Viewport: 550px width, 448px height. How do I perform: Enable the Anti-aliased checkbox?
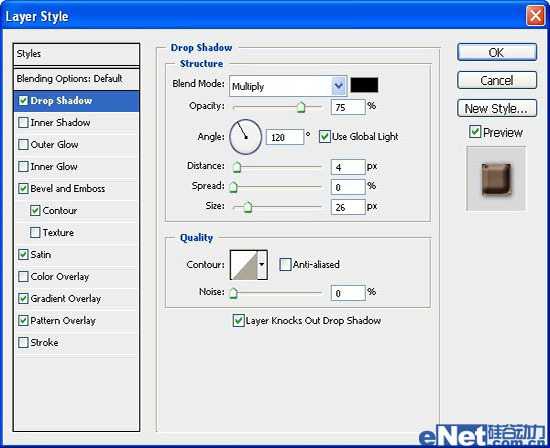[285, 265]
